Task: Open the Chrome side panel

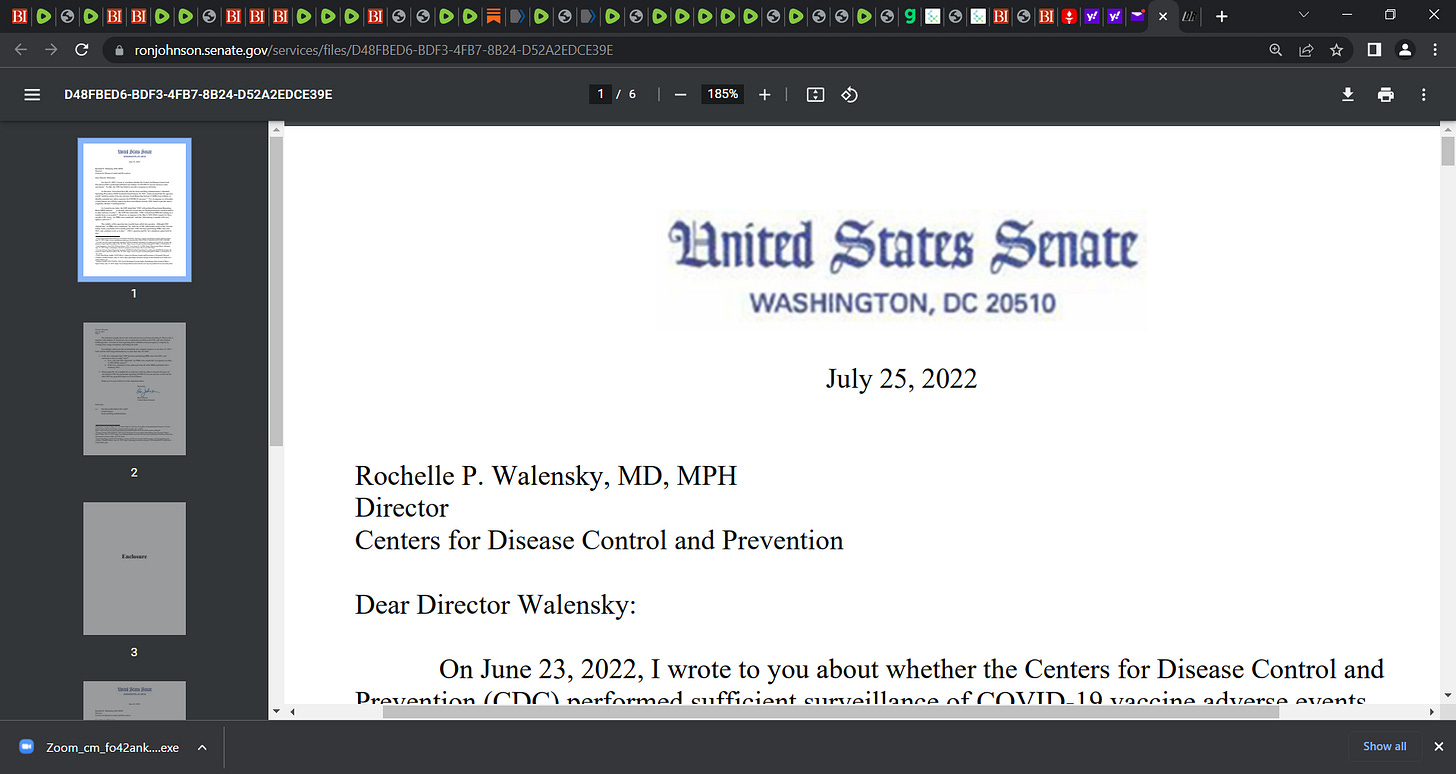Action: point(1375,50)
